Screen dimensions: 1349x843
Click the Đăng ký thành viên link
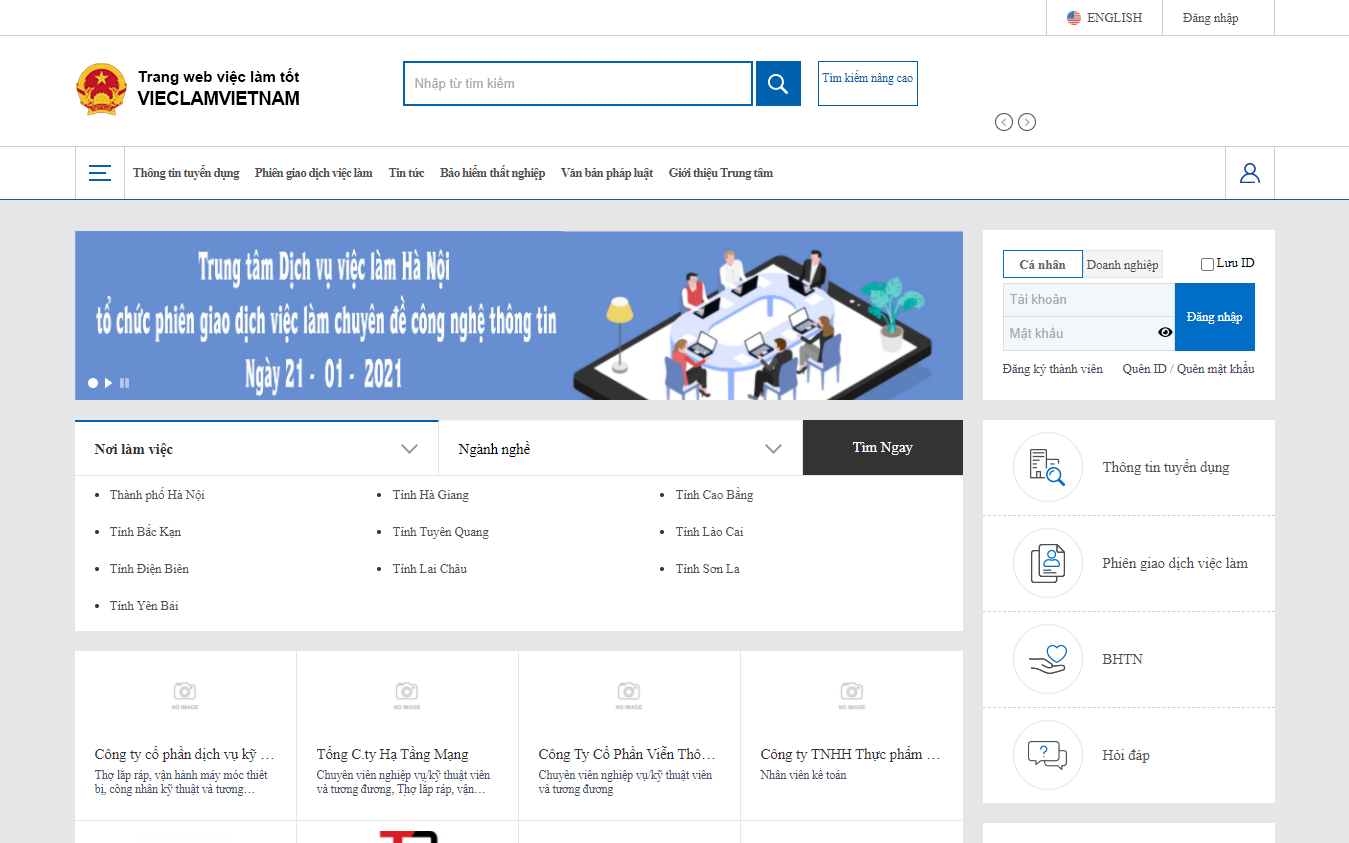pos(1053,369)
